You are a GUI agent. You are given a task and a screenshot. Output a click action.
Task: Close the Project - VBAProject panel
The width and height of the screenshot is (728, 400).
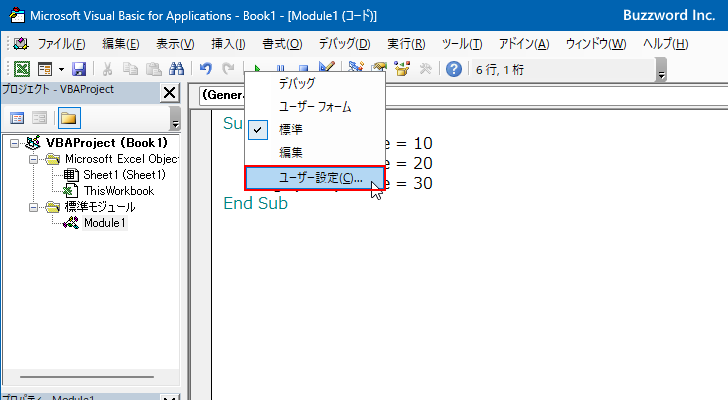pyautogui.click(x=170, y=92)
